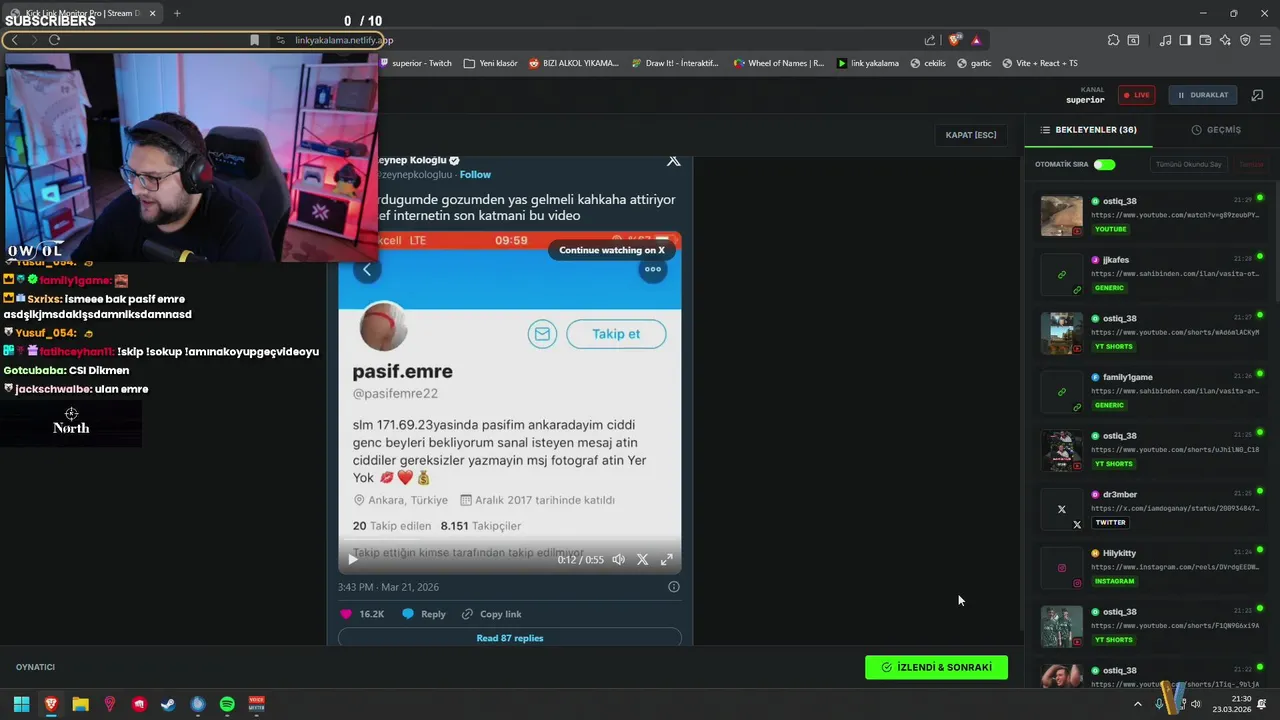The width and height of the screenshot is (1280, 720).
Task: Click the X logo on the tweet card
Action: coord(673,161)
